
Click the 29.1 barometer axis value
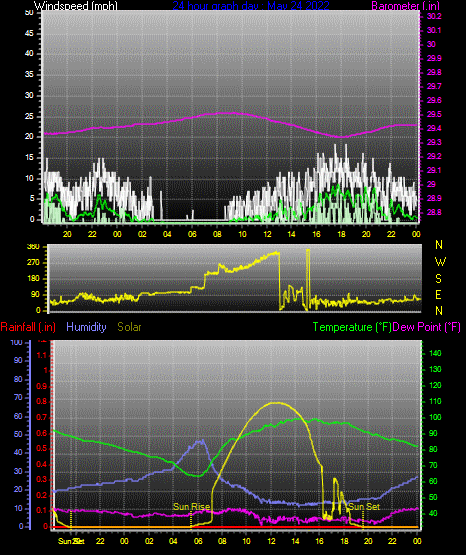point(434,170)
